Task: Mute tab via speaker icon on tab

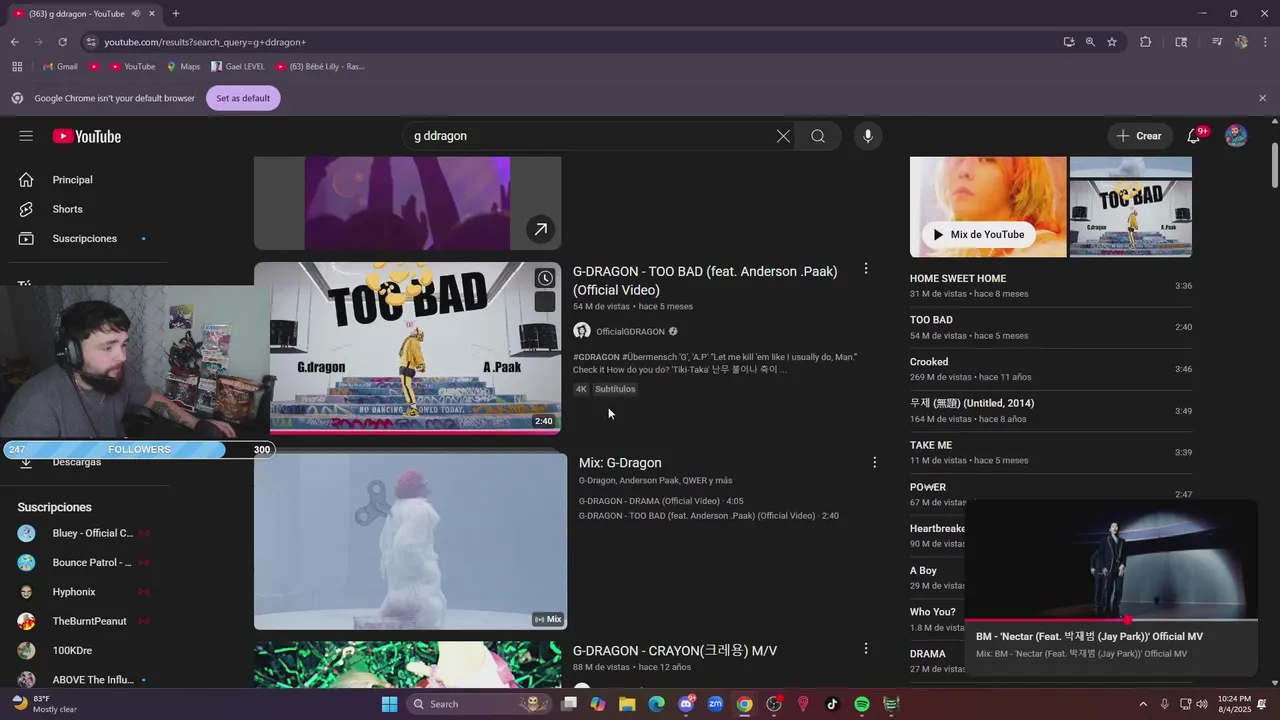Action: 135,14
